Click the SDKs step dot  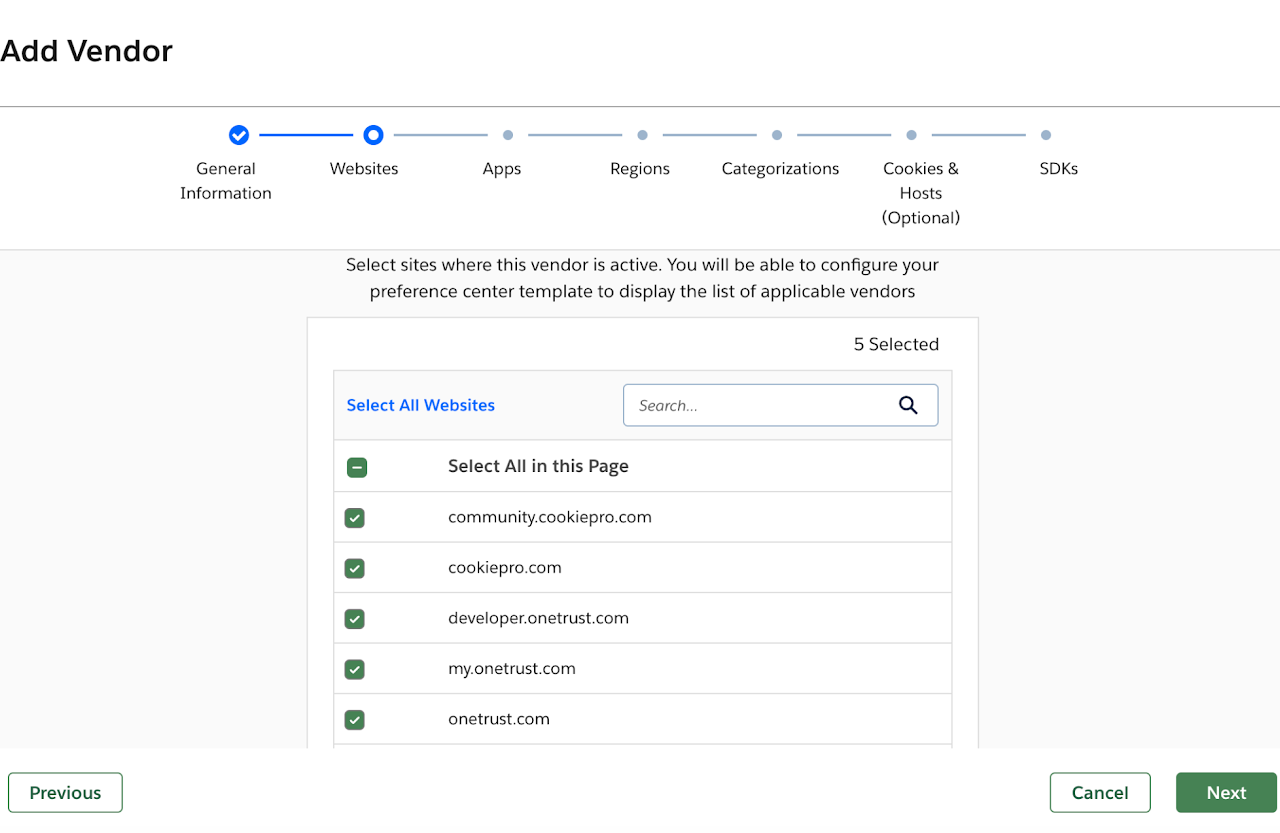pyautogui.click(x=1046, y=135)
